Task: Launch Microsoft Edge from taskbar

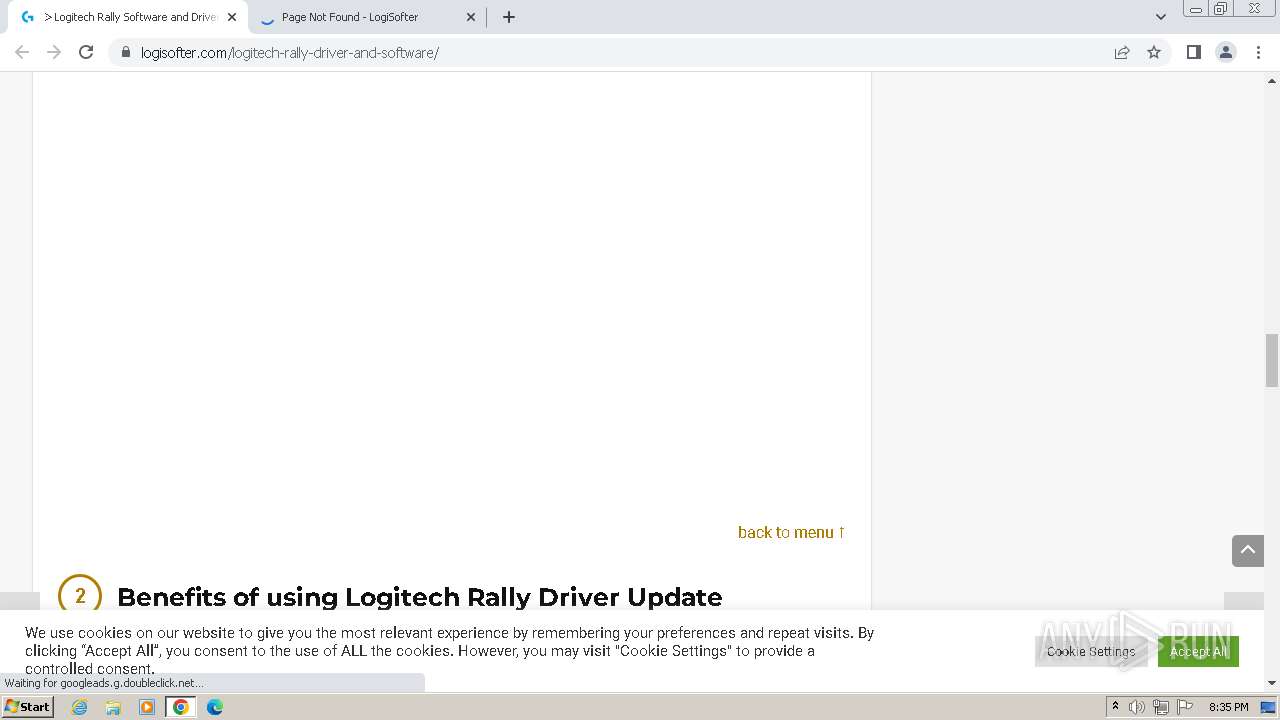Action: tap(215, 707)
